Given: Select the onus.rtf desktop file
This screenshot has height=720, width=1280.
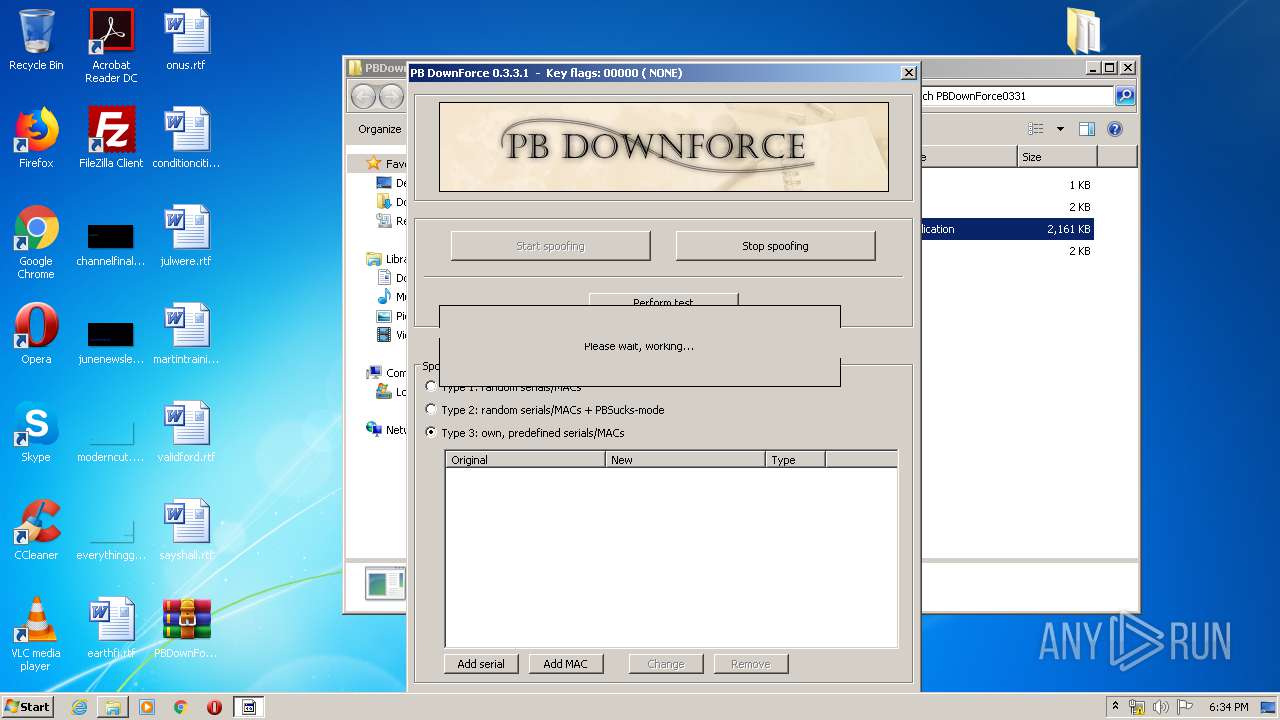Looking at the screenshot, I should [x=186, y=40].
